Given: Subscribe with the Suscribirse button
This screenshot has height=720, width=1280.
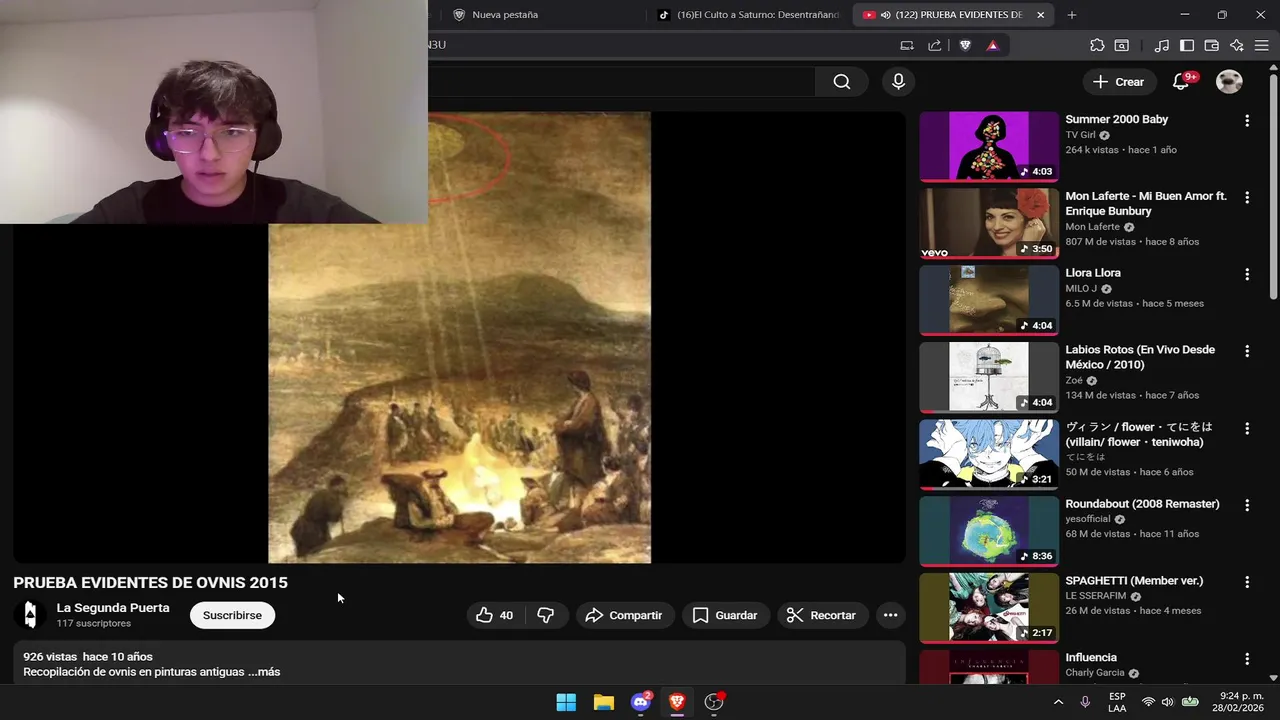Looking at the screenshot, I should [232, 615].
